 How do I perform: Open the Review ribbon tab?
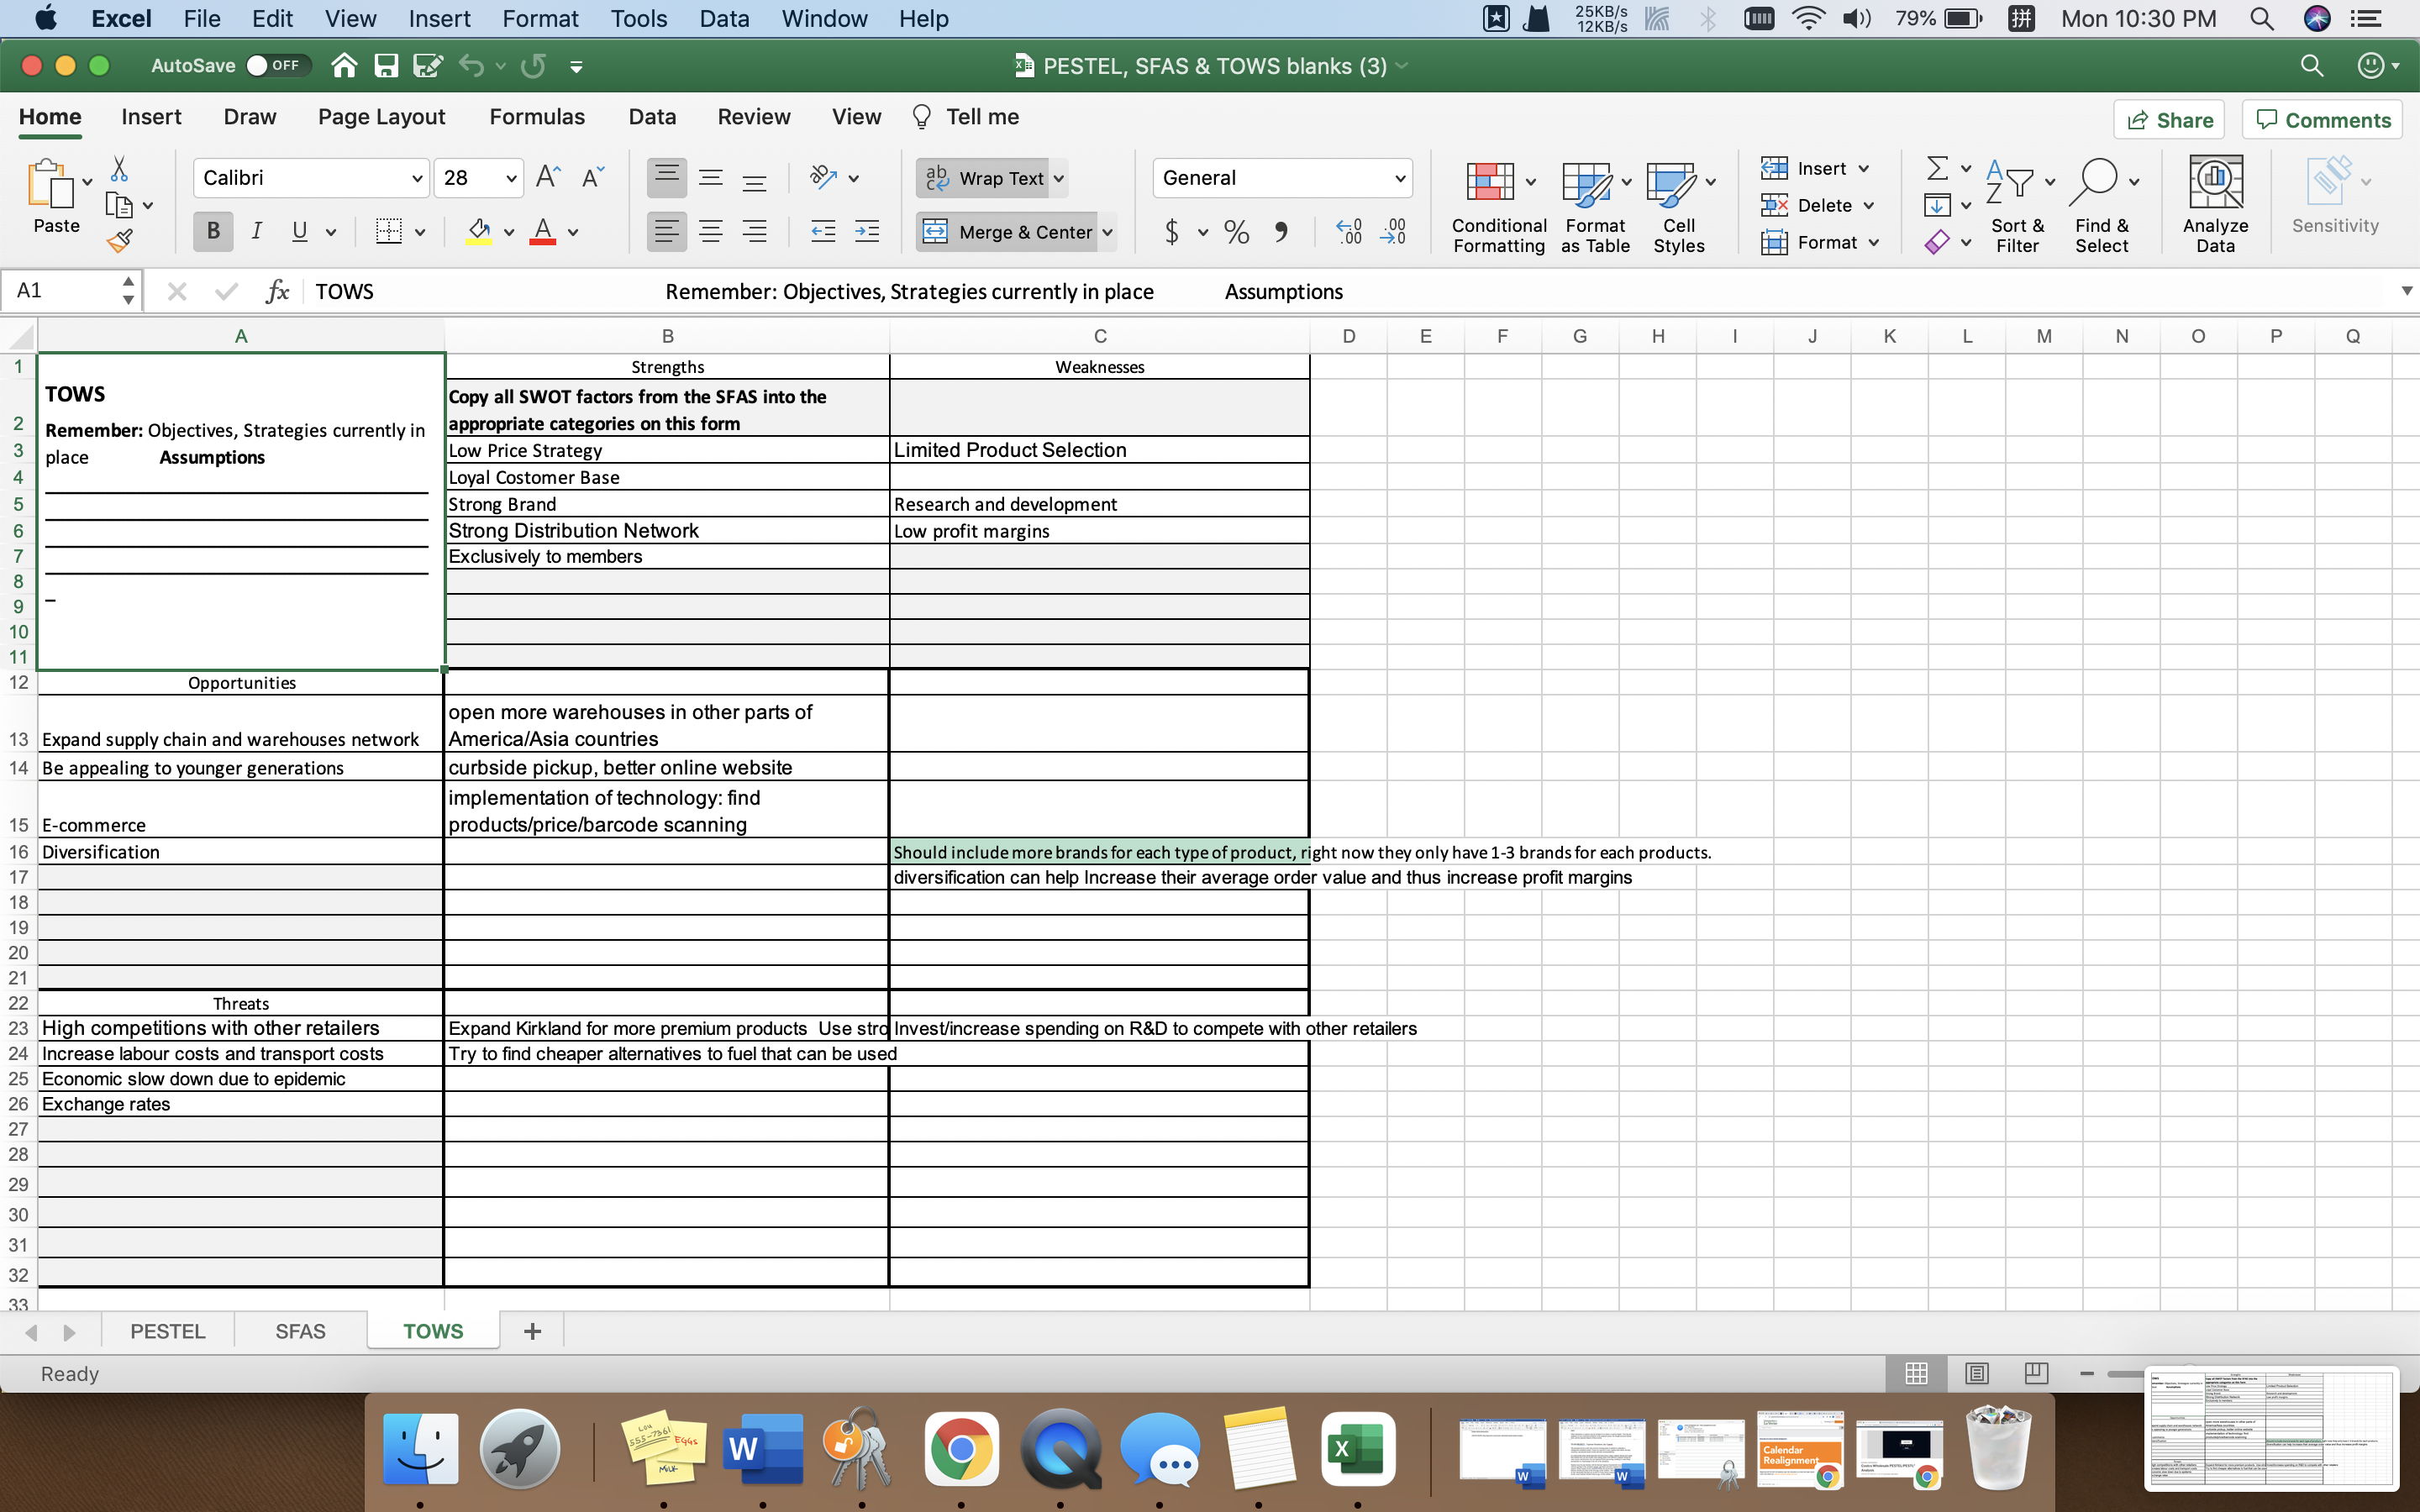click(753, 117)
